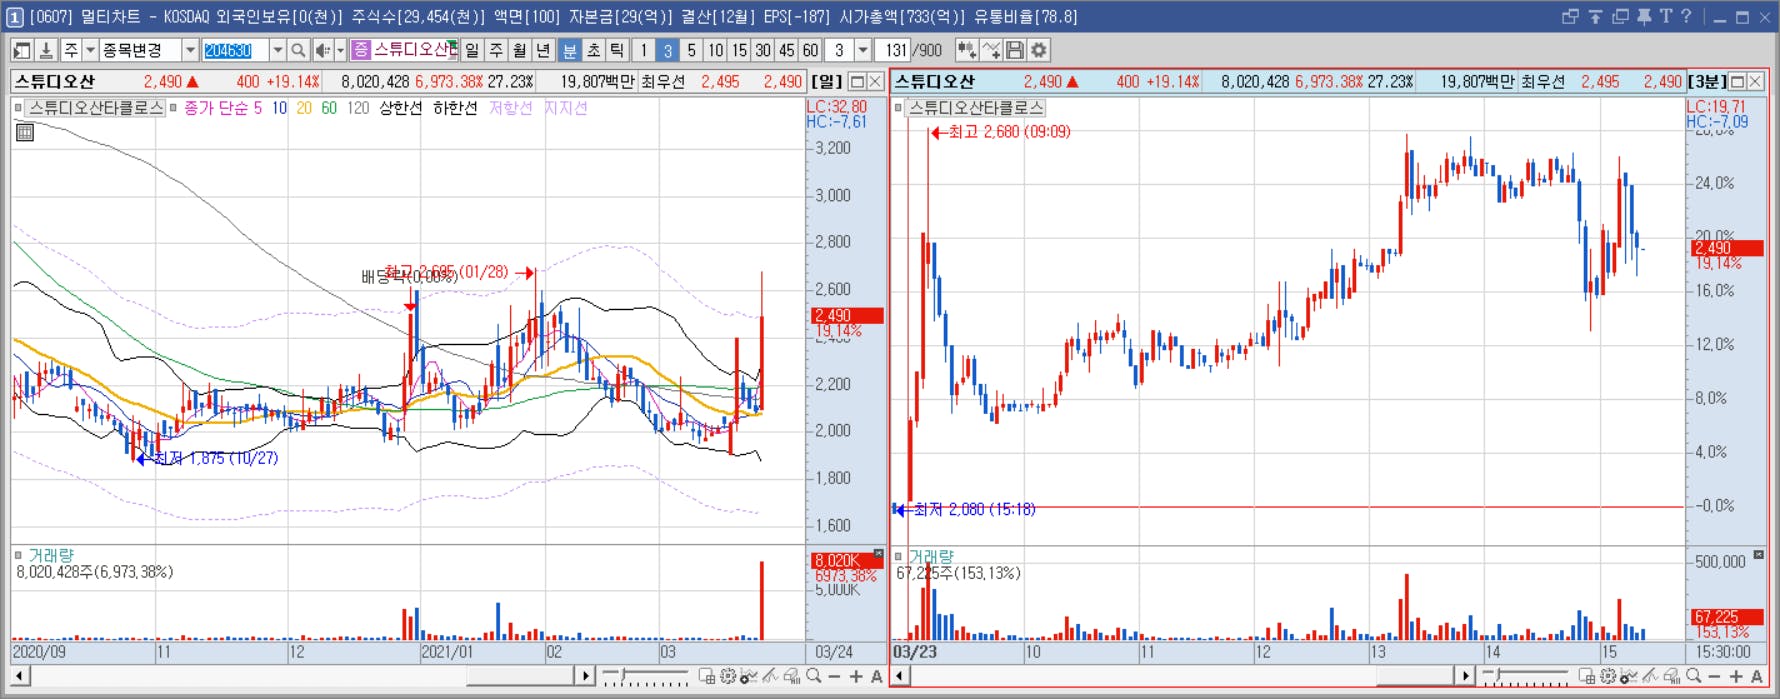Image resolution: width=1780 pixels, height=699 pixels.
Task: Click the duplicate window icon in the title bar
Action: pyautogui.click(x=1620, y=16)
